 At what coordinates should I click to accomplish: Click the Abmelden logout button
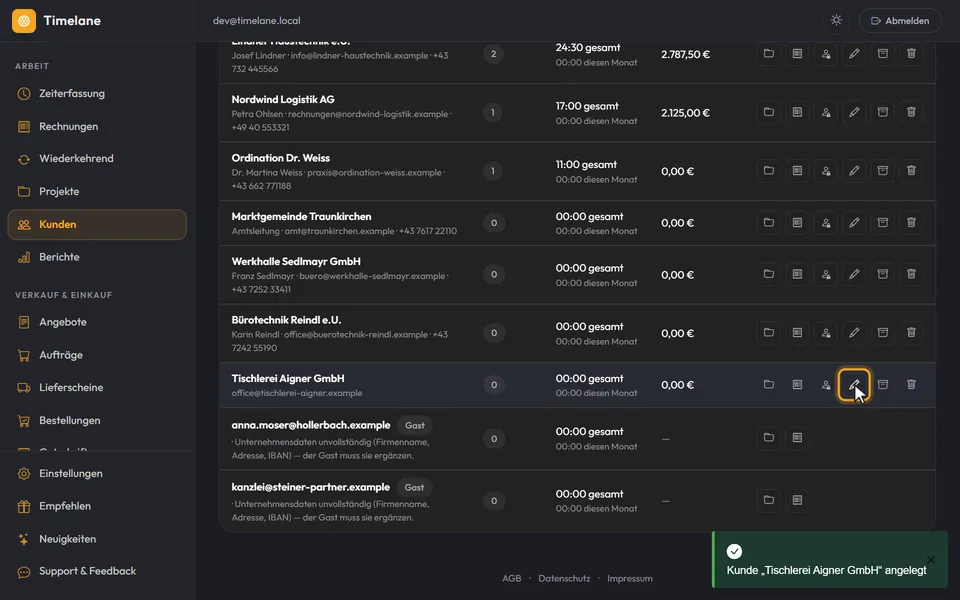pos(900,21)
